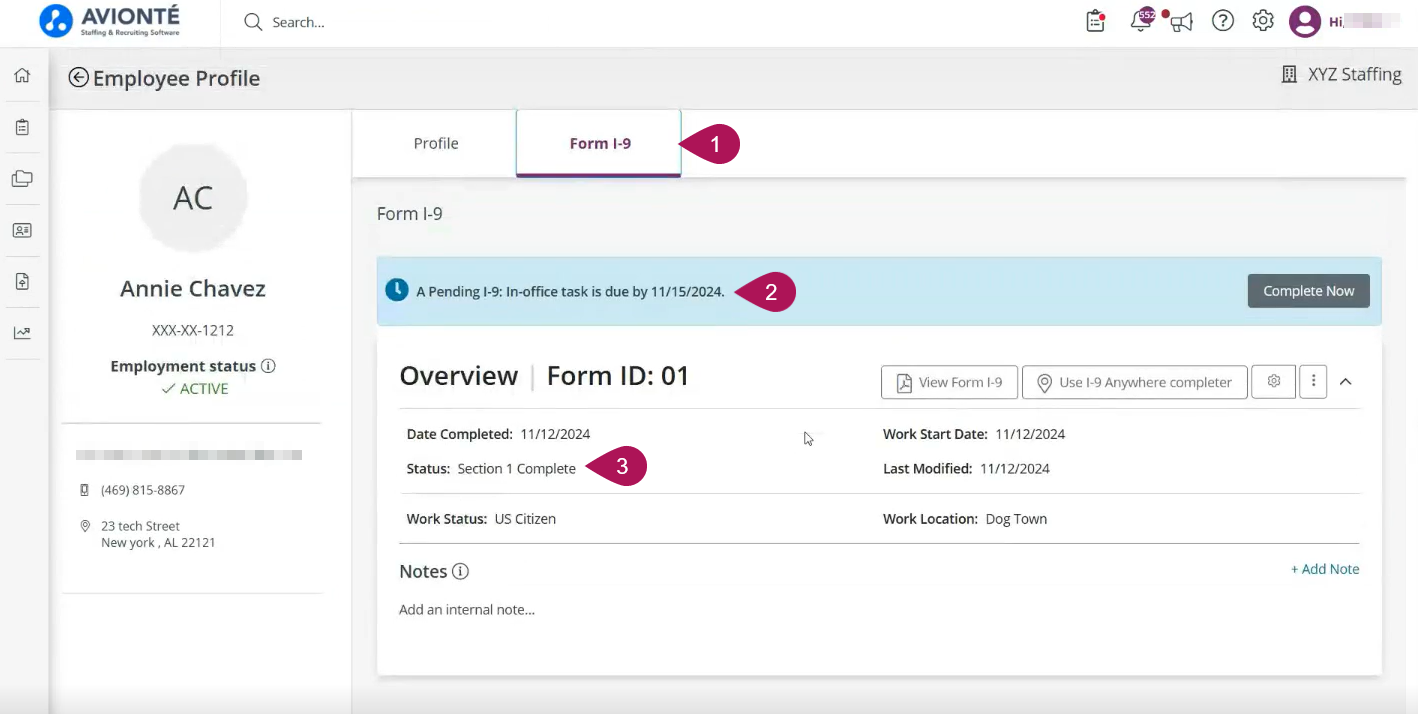Image resolution: width=1418 pixels, height=714 pixels.
Task: Click the View Form I-9 button
Action: tap(949, 382)
